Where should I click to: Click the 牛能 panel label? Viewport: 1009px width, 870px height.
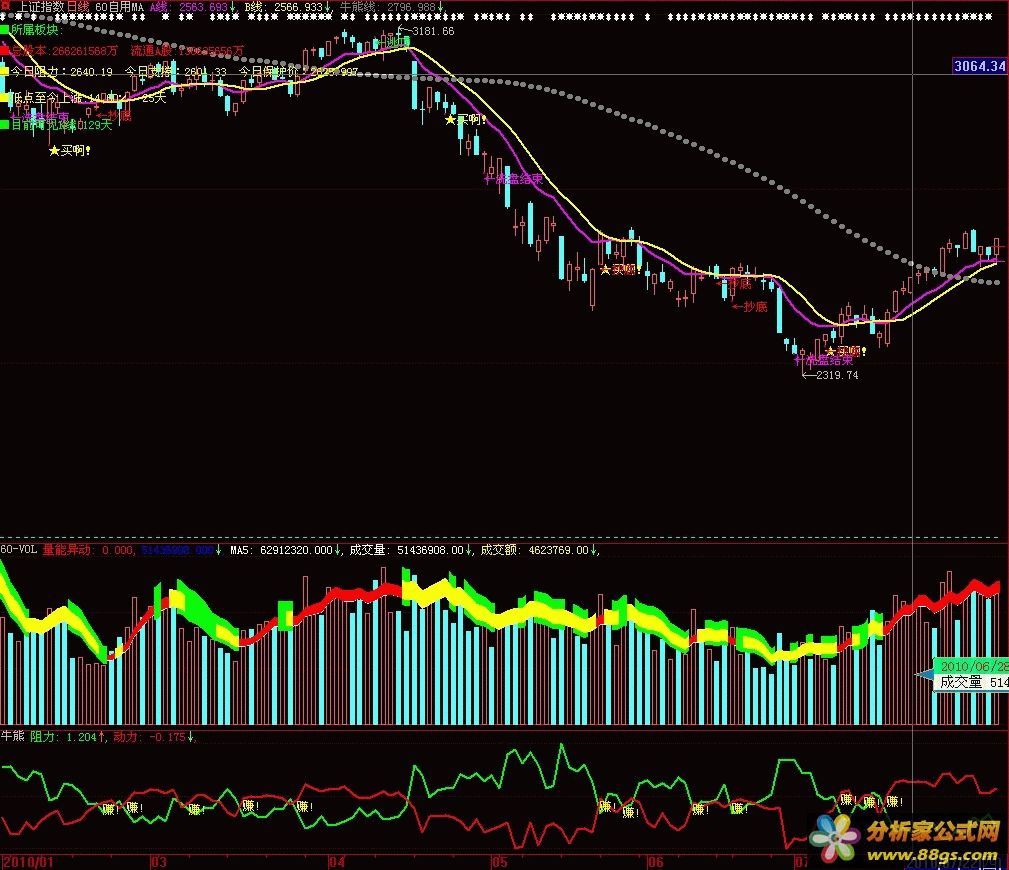[x=12, y=736]
